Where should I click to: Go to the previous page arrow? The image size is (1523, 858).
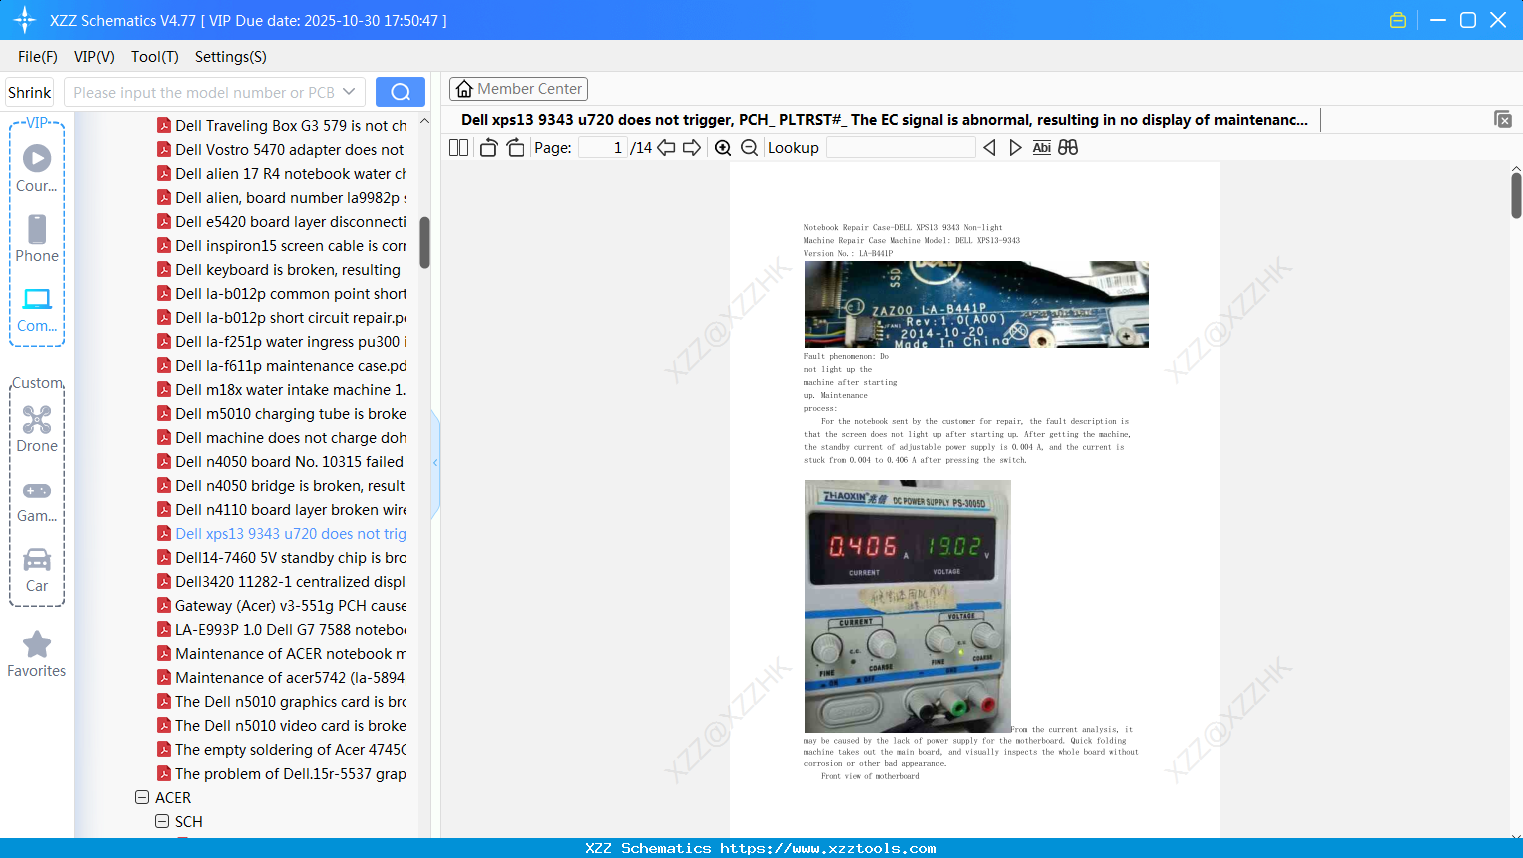tap(666, 148)
